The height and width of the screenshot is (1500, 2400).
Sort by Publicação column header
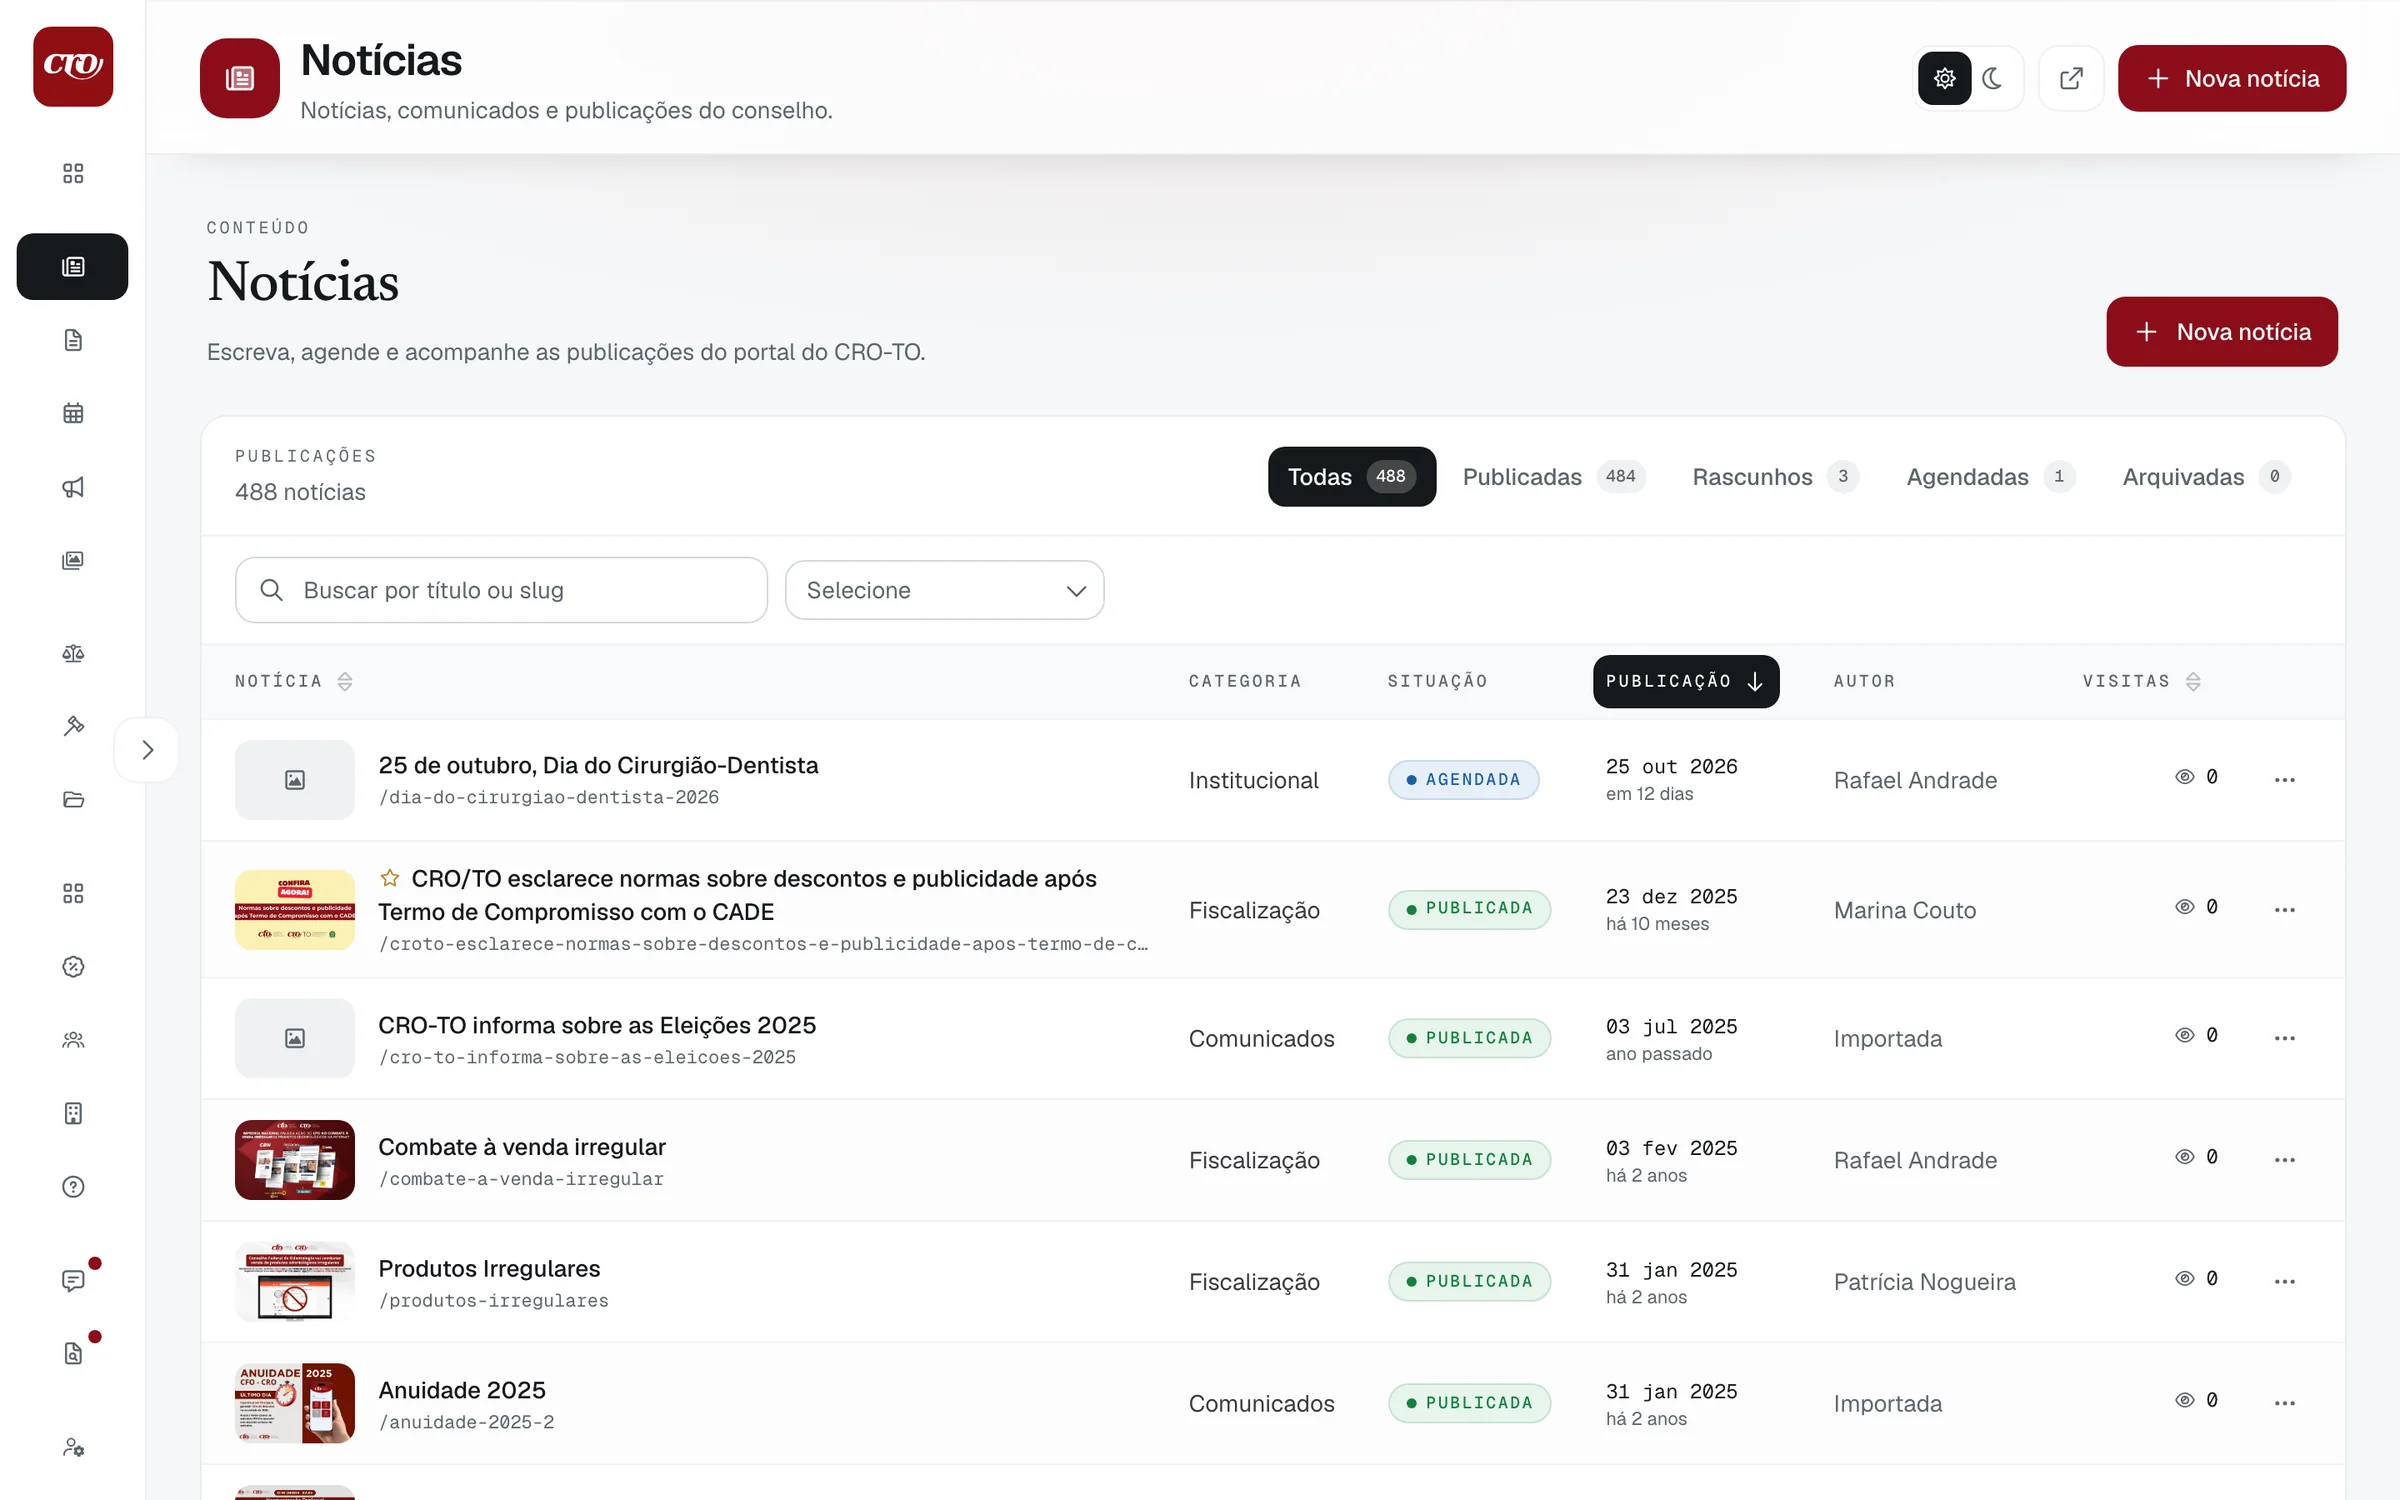tap(1685, 681)
